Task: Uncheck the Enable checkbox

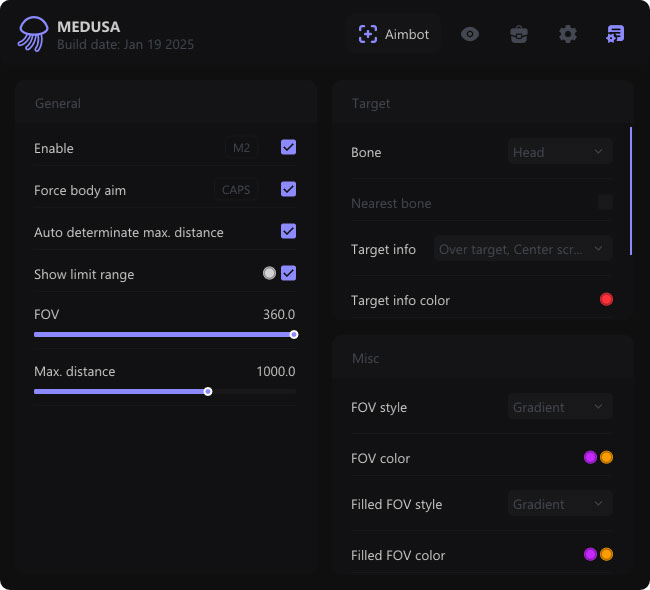Action: pos(288,147)
